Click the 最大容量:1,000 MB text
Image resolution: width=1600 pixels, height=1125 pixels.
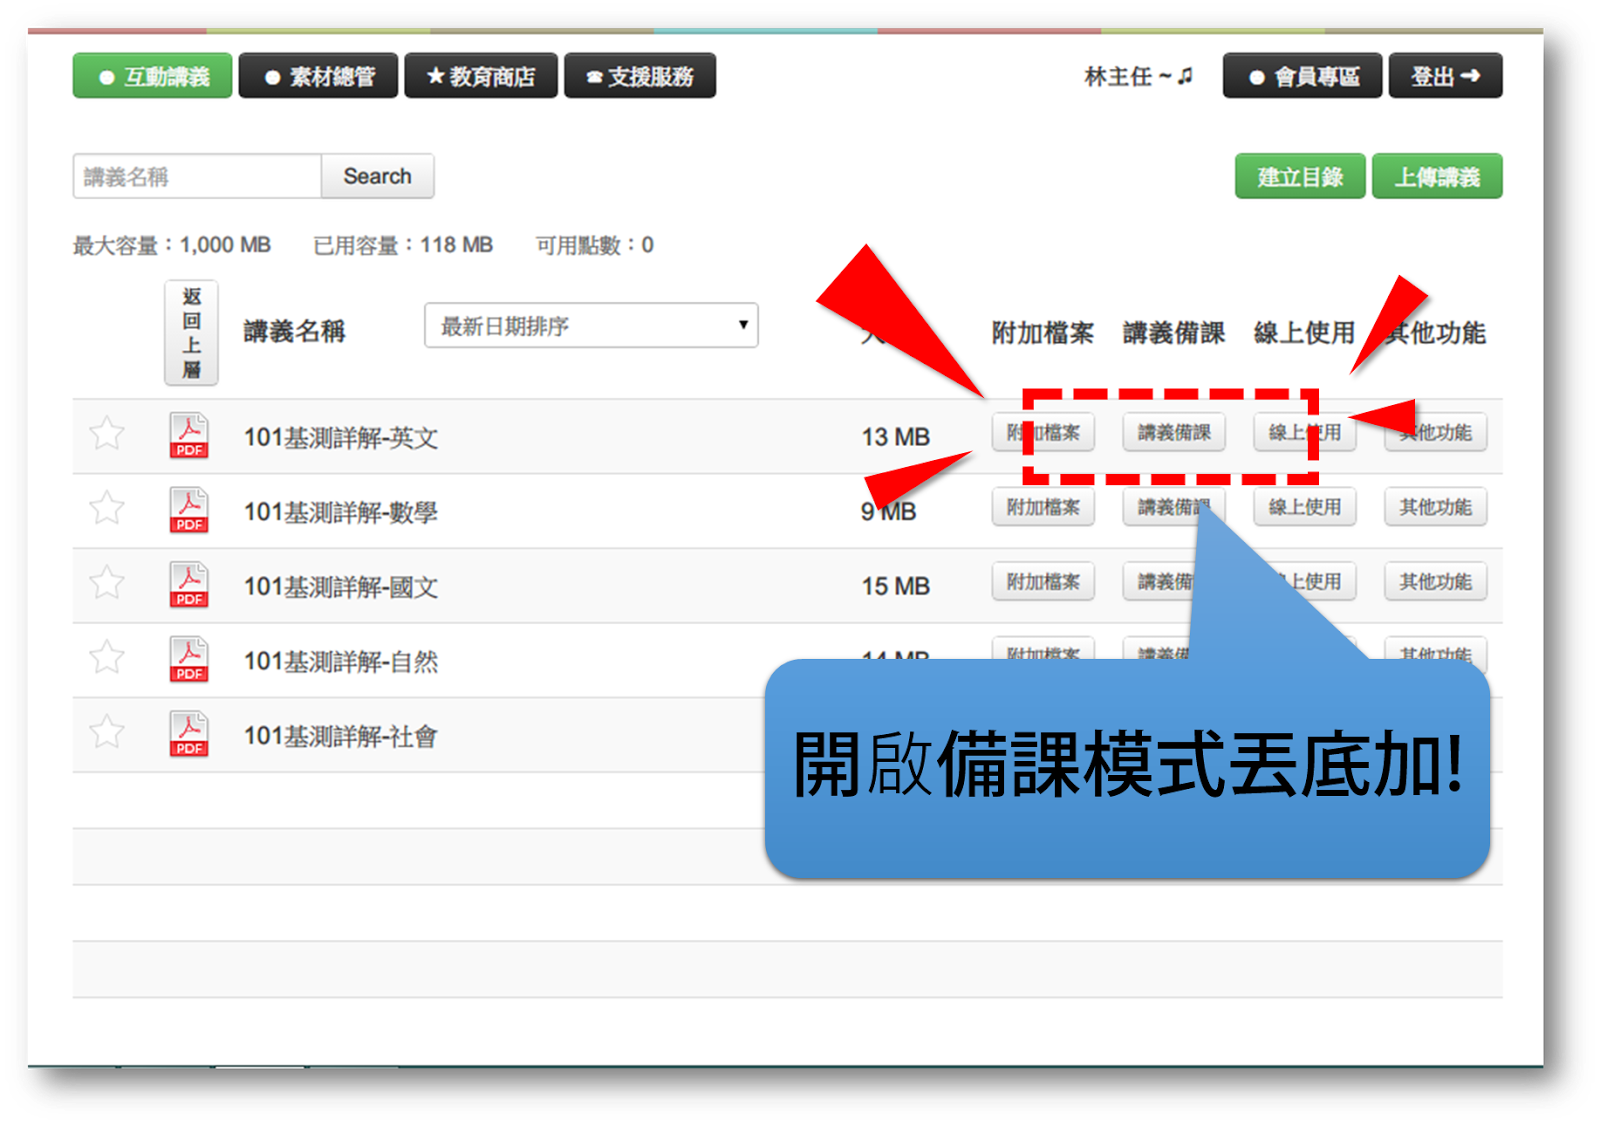[x=172, y=245]
